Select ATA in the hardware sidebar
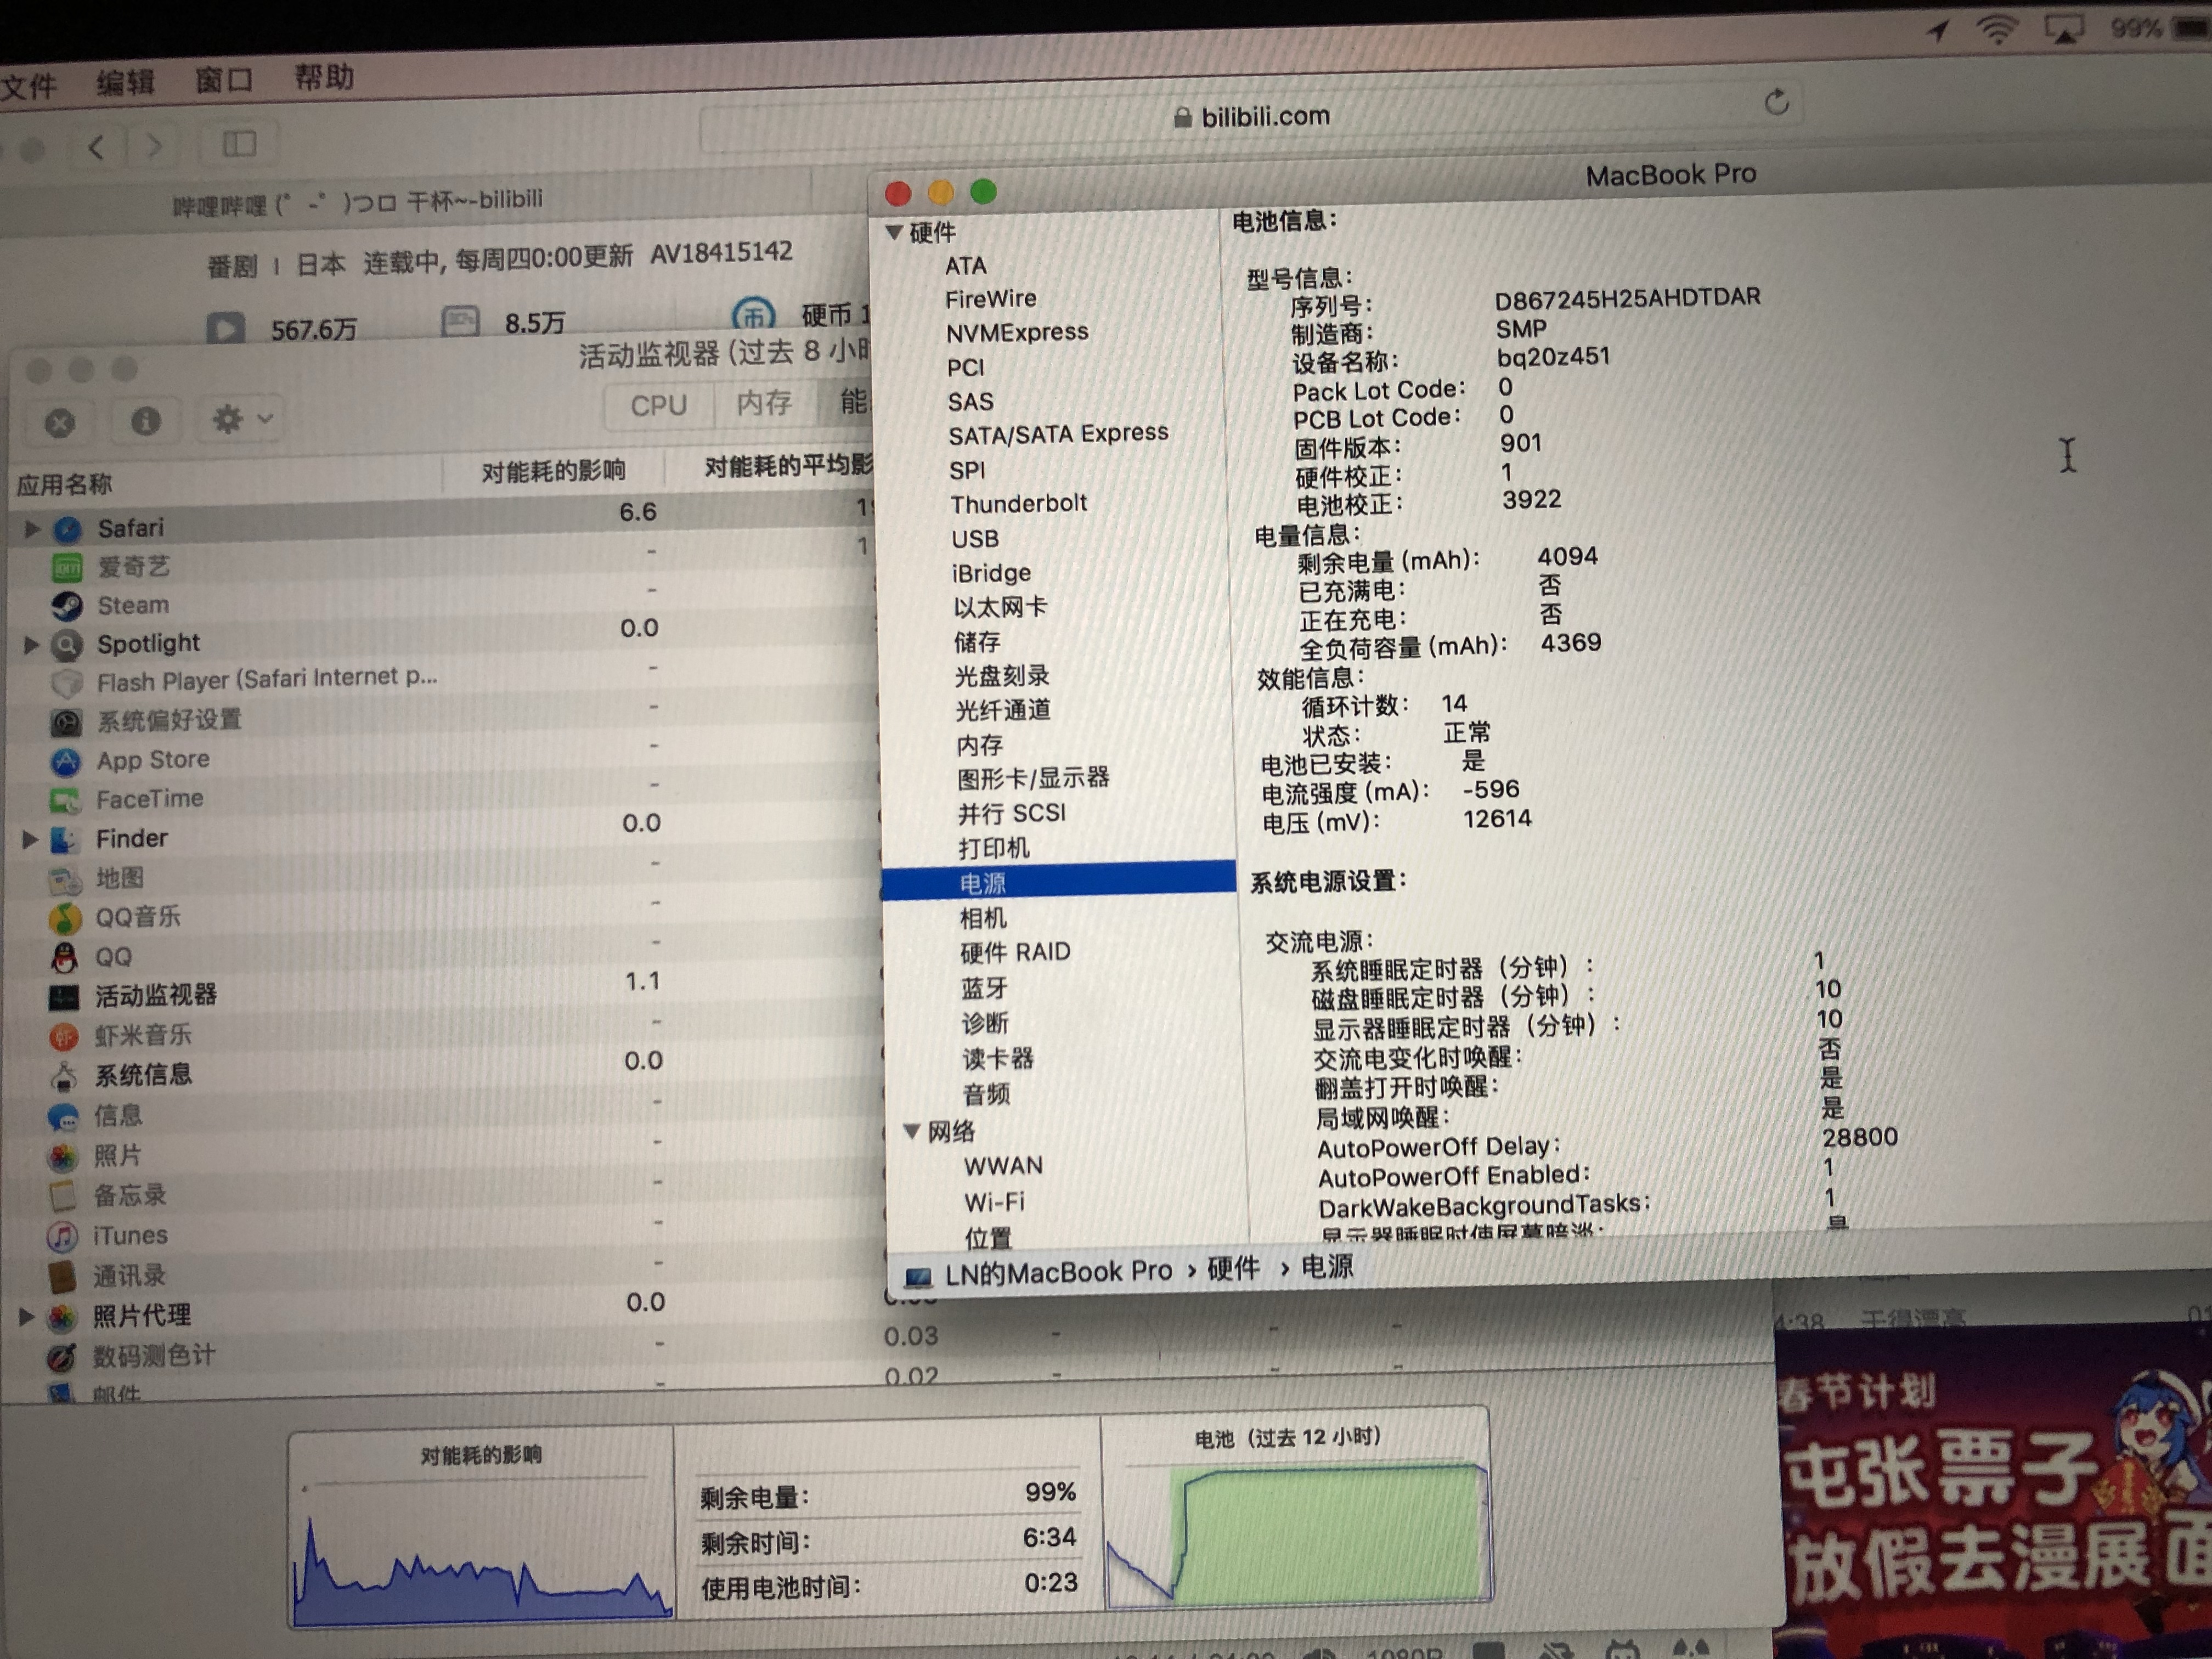The height and width of the screenshot is (1659, 2212). click(966, 266)
